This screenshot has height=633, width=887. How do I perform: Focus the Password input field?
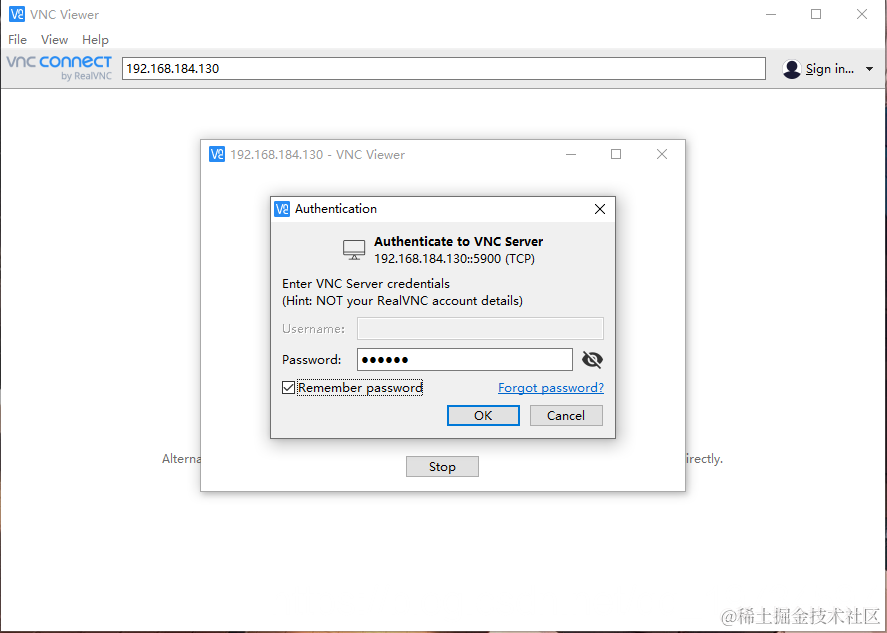pyautogui.click(x=465, y=360)
